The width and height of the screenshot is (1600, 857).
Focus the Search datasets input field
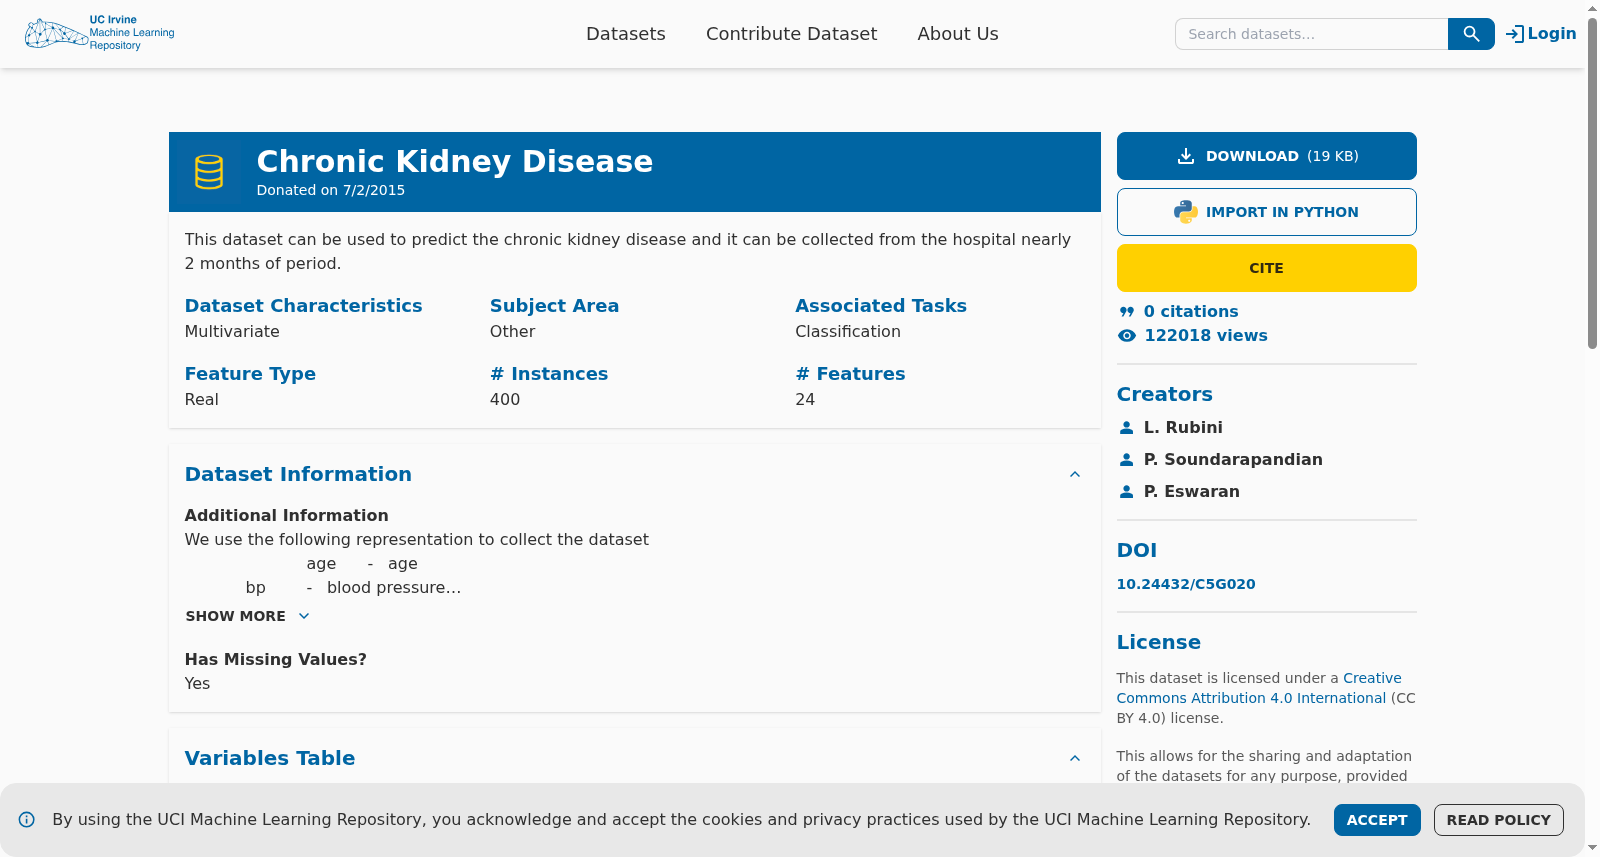click(x=1312, y=34)
